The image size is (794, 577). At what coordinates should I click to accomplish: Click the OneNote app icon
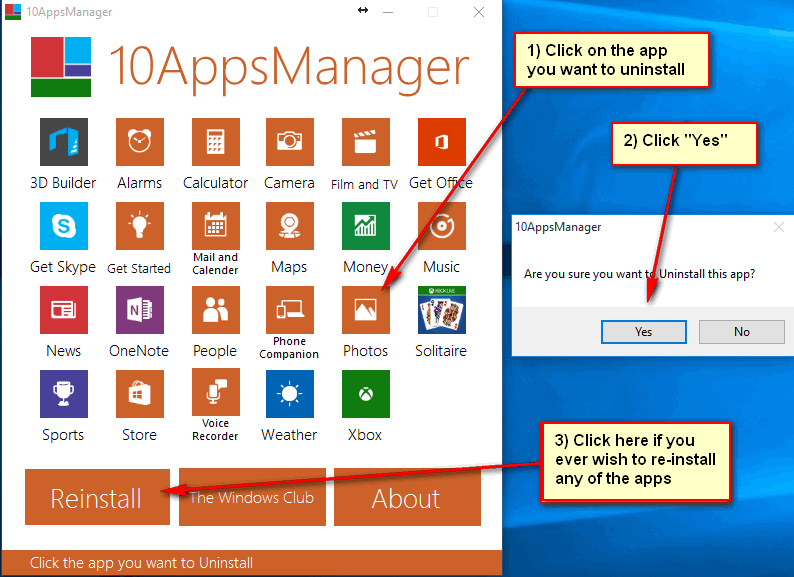click(x=140, y=310)
